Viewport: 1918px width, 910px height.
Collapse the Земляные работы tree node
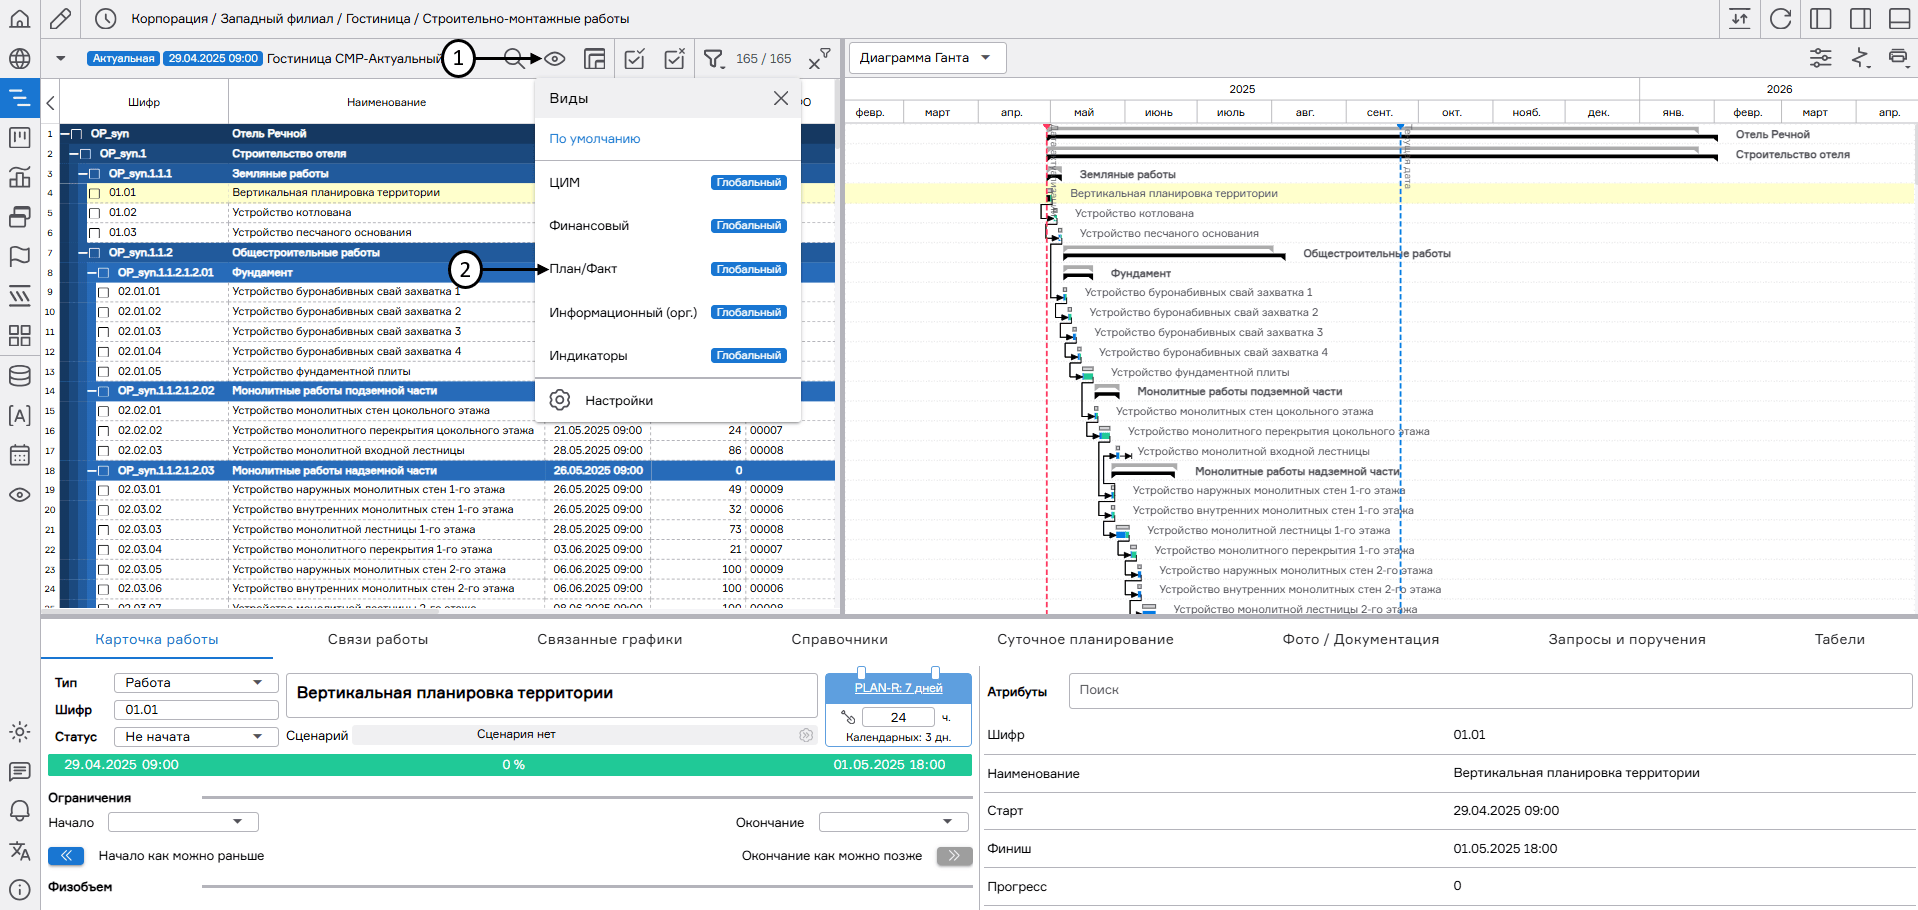tap(83, 174)
